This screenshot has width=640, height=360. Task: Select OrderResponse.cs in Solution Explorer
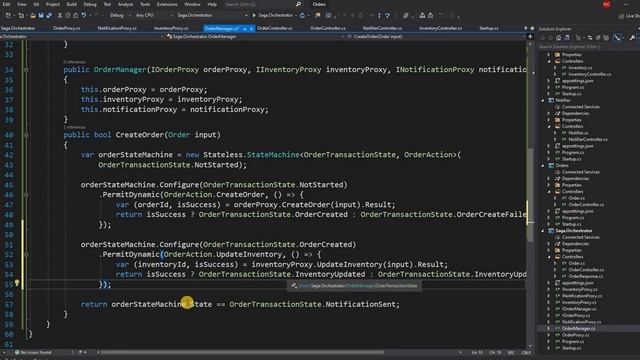click(x=586, y=276)
